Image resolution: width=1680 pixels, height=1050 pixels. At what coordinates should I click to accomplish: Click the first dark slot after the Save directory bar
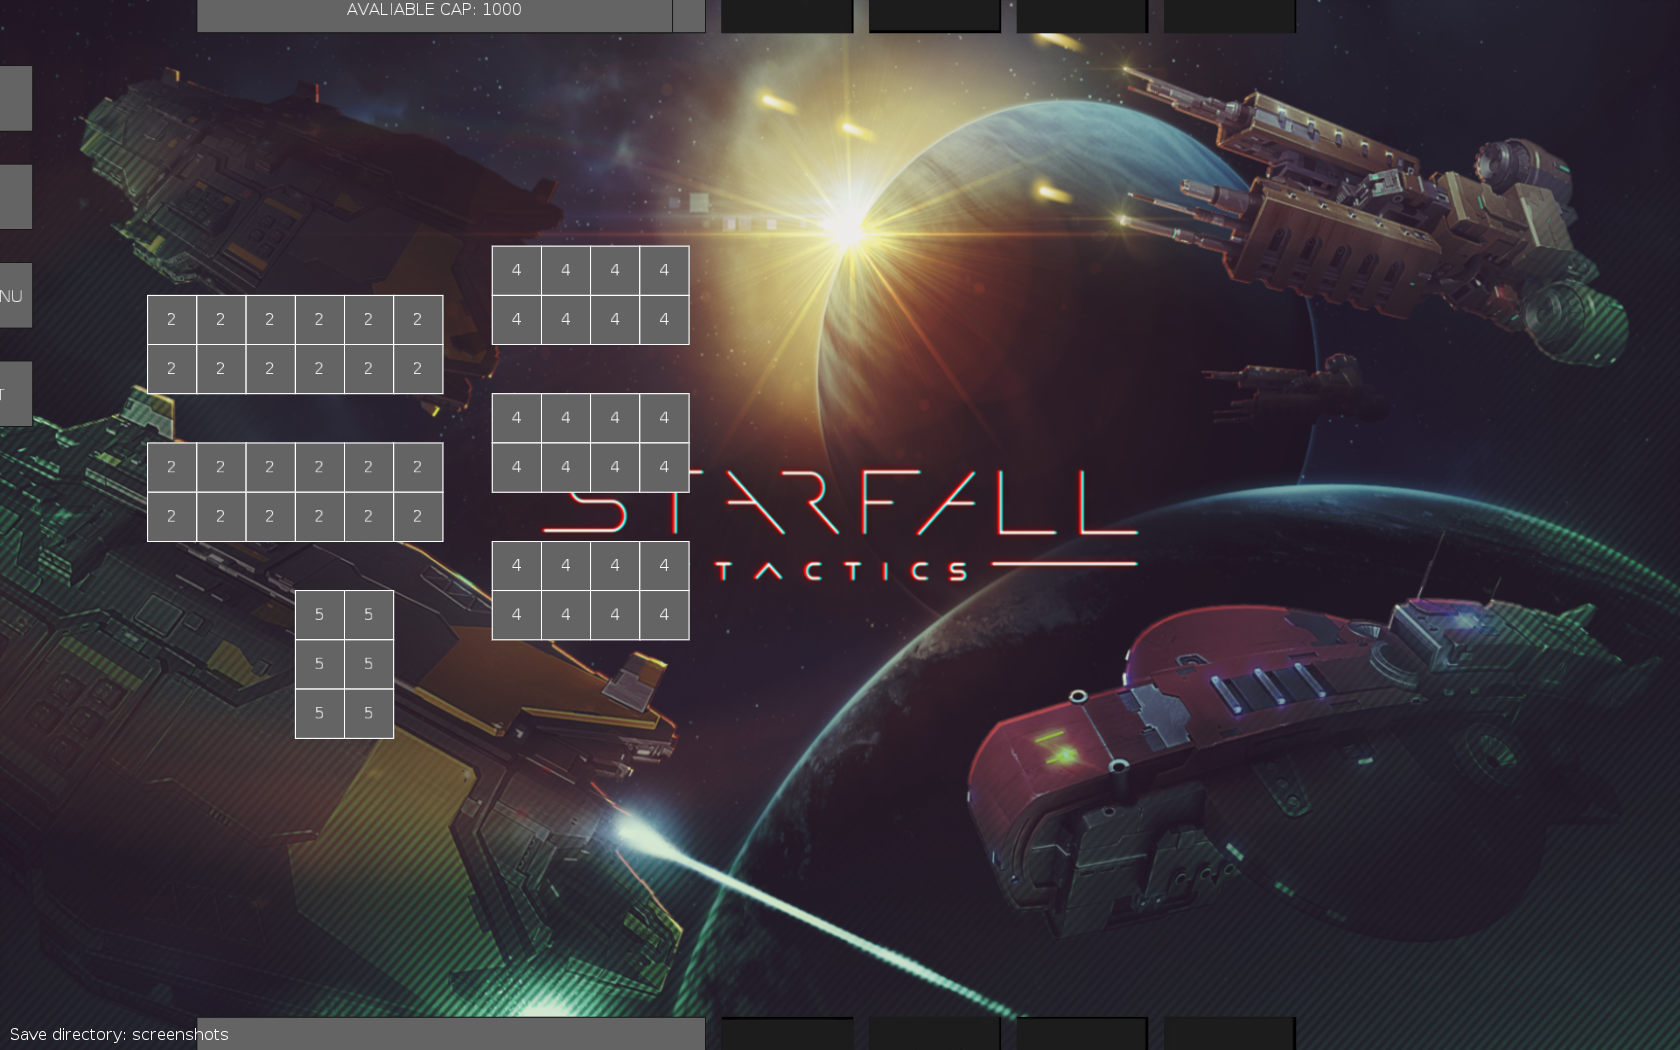pos(787,1034)
